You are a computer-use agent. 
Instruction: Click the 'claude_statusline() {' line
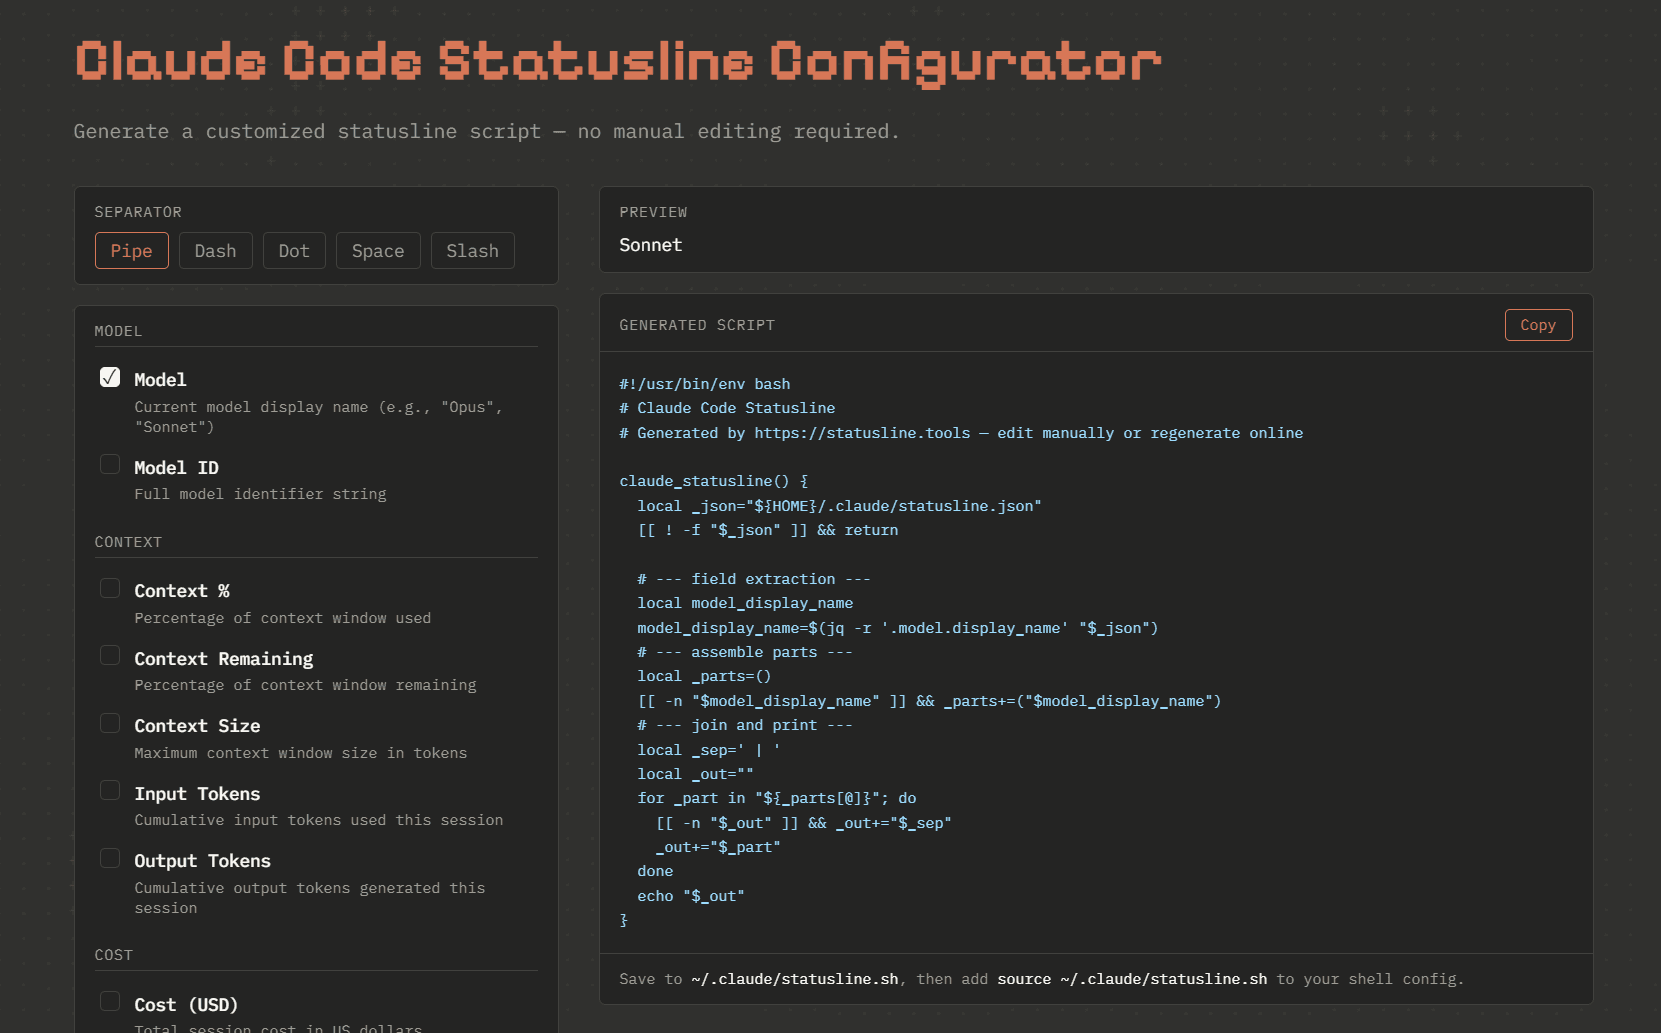click(x=714, y=481)
